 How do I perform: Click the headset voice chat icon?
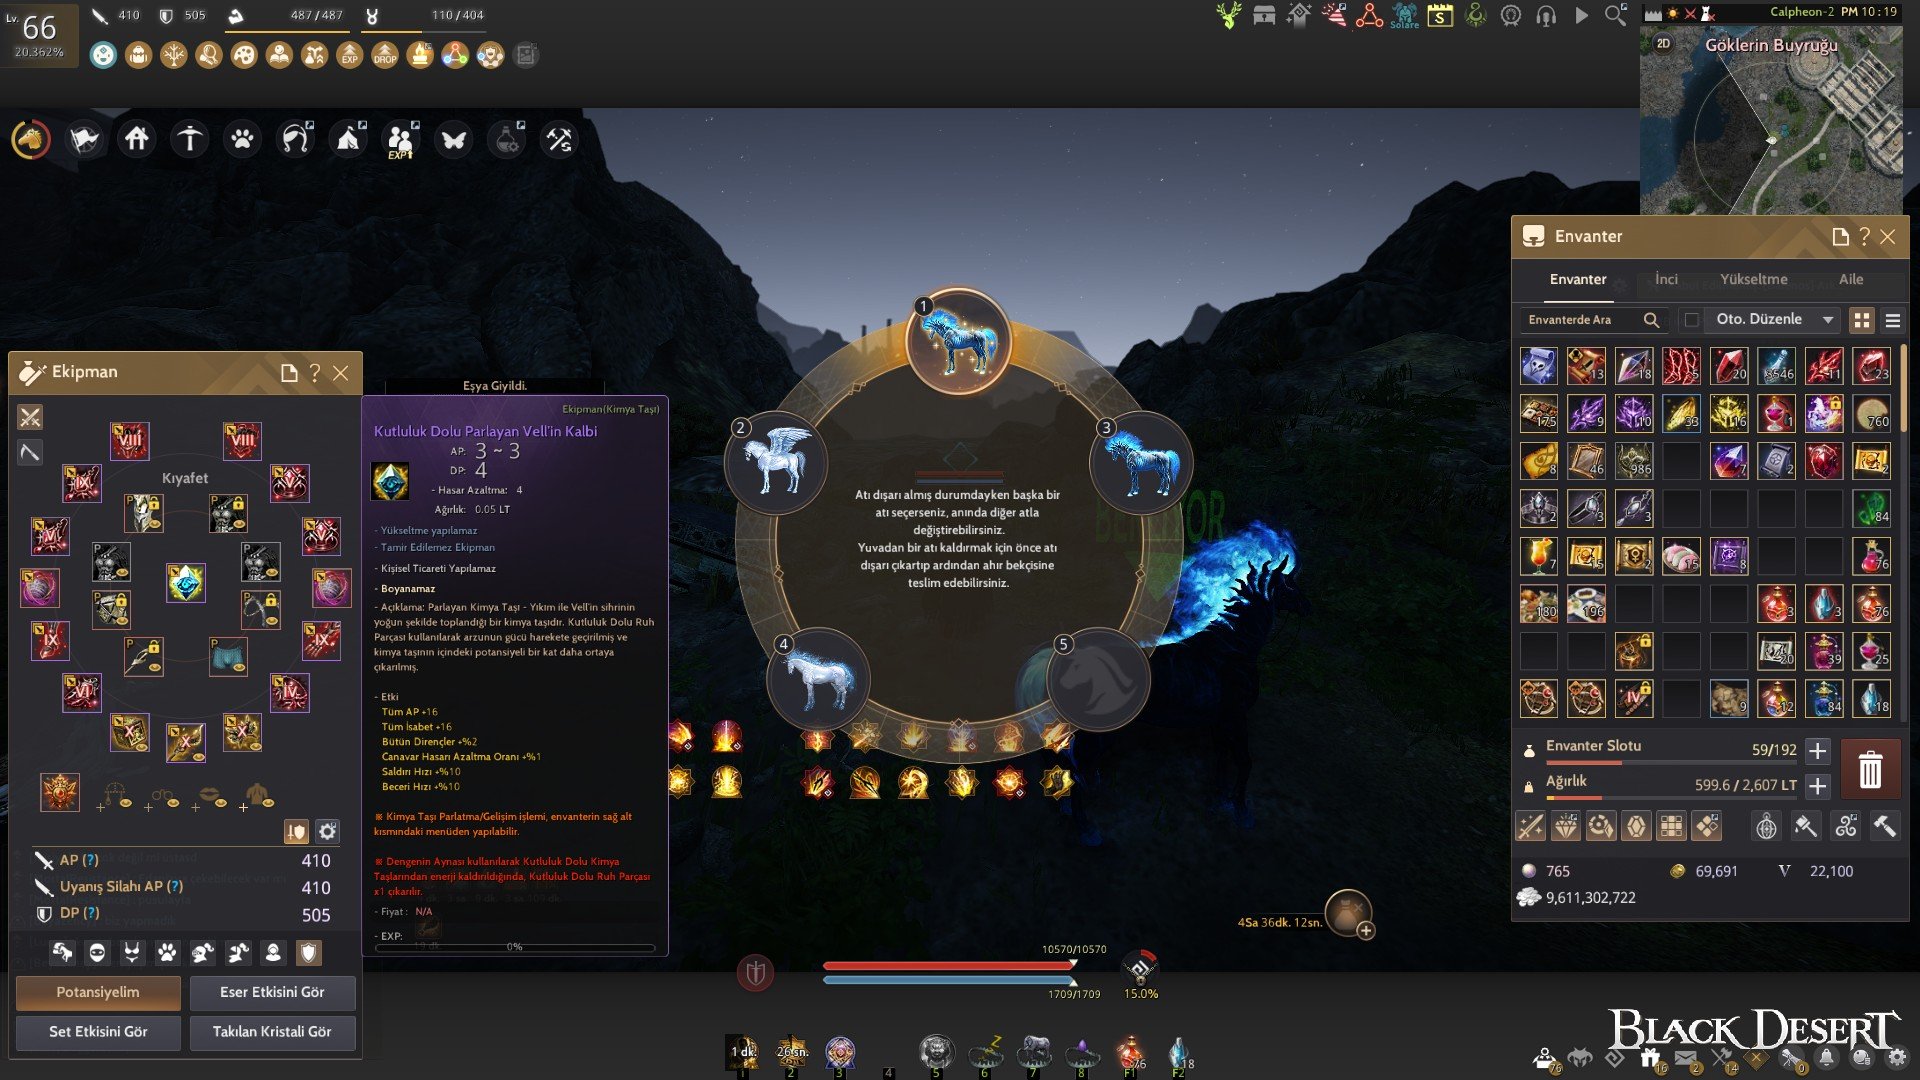[1546, 15]
